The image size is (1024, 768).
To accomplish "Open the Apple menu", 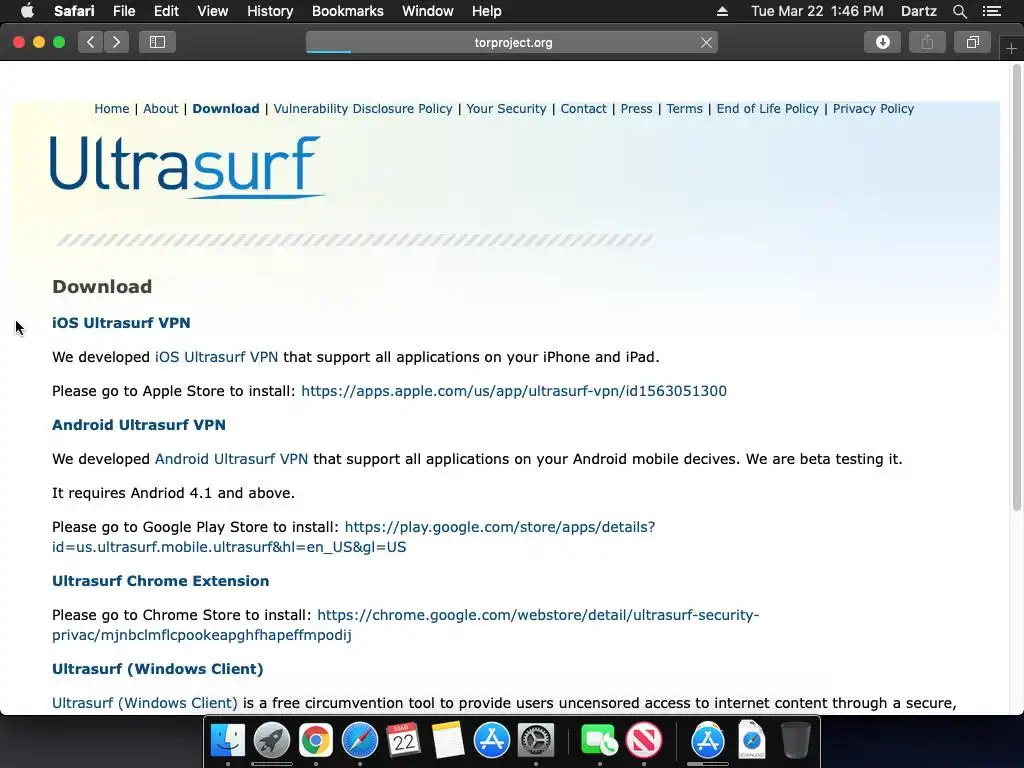I will click(27, 11).
